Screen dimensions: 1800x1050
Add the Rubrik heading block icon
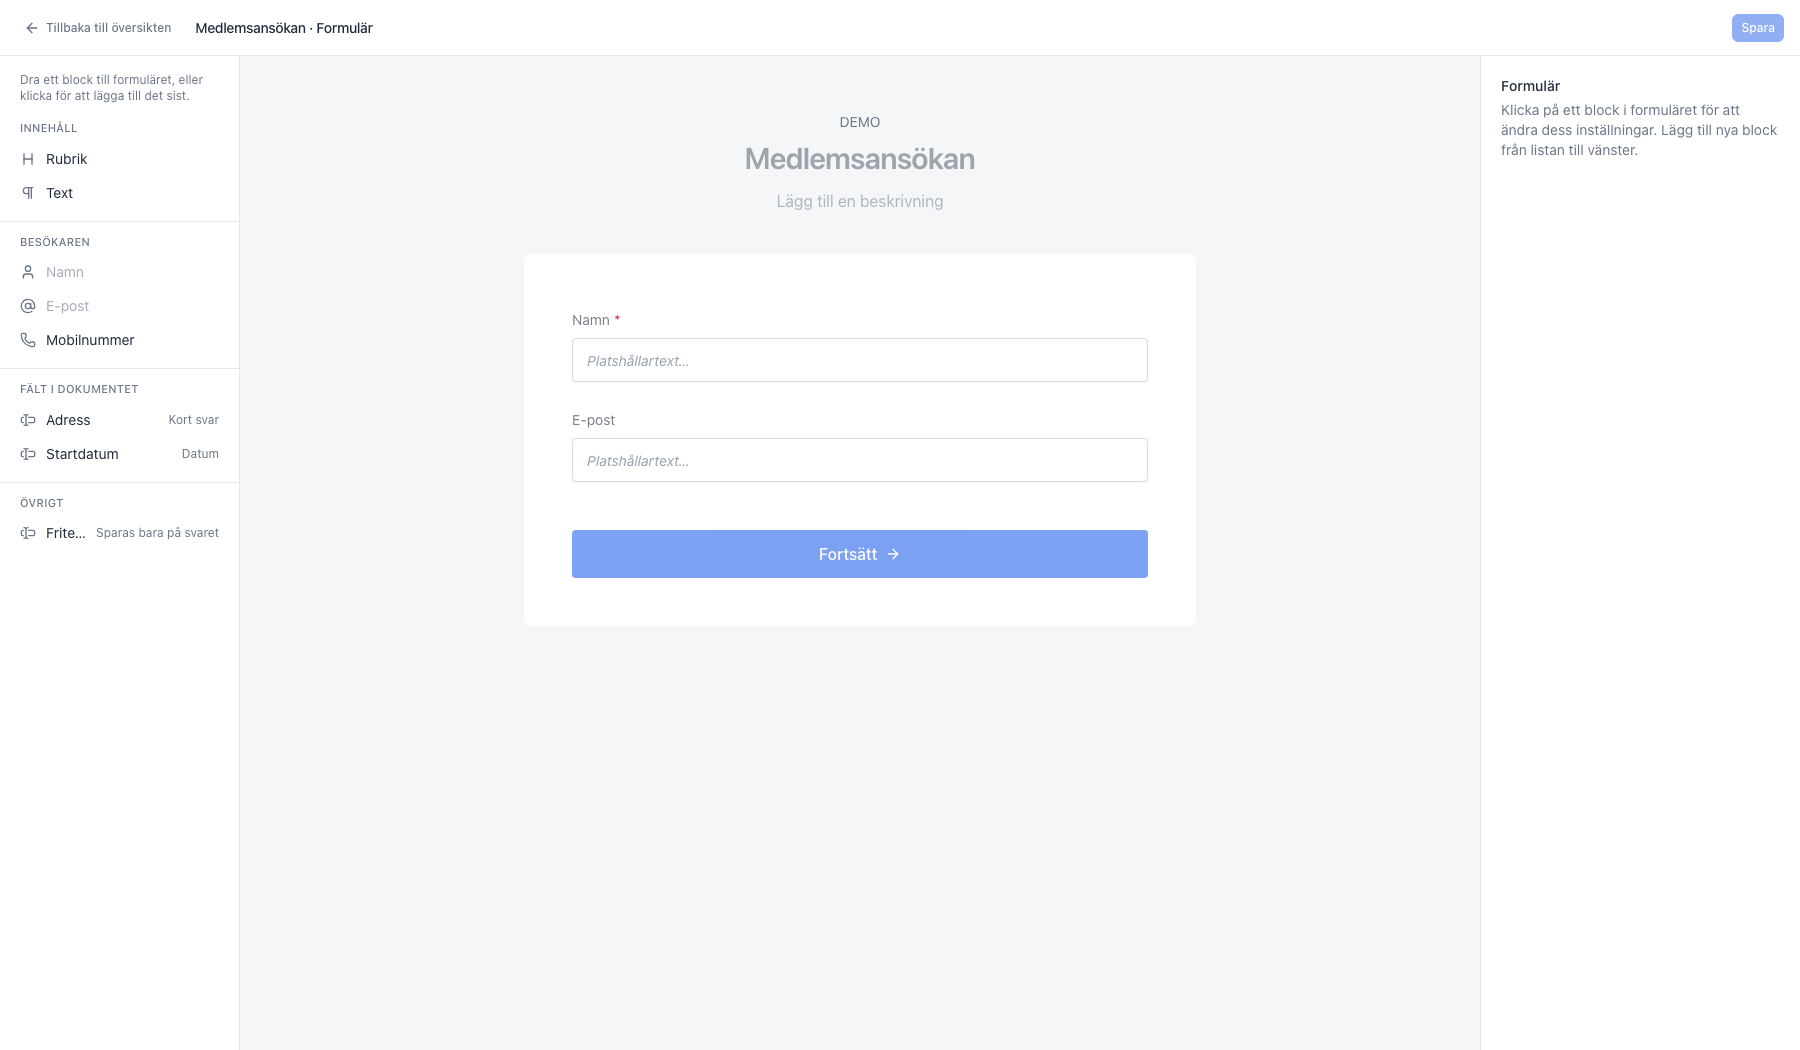click(x=28, y=159)
